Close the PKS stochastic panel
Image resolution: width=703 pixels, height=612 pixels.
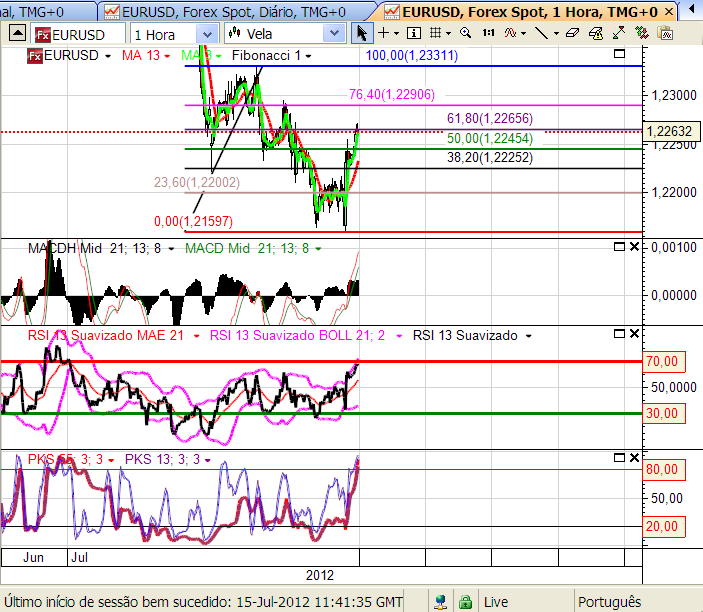point(633,458)
